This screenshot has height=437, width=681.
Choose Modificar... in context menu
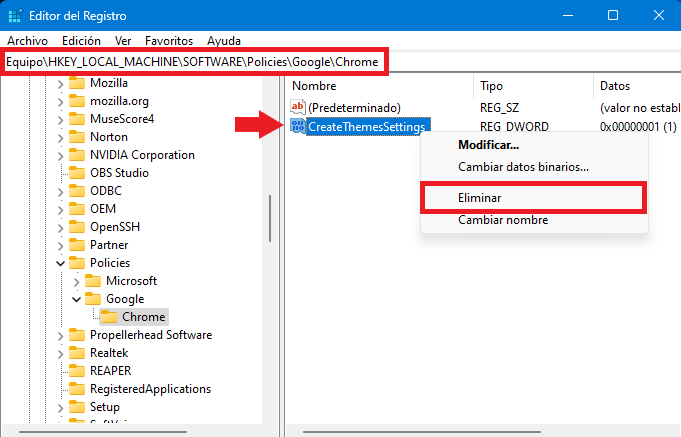[534, 145]
